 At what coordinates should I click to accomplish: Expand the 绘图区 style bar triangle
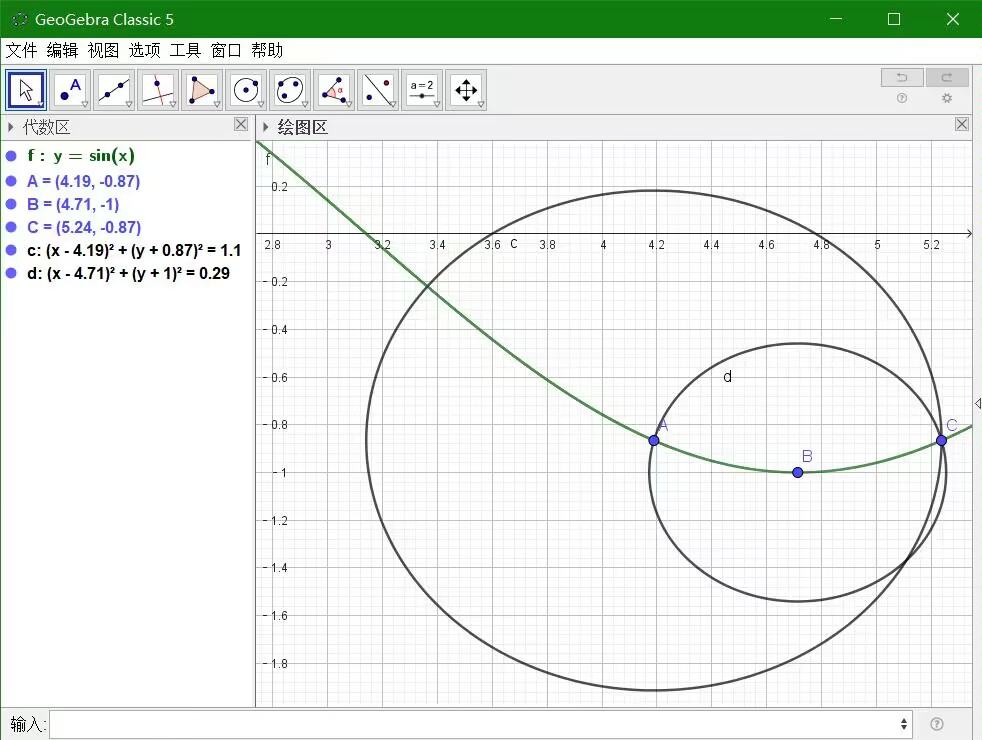click(266, 127)
